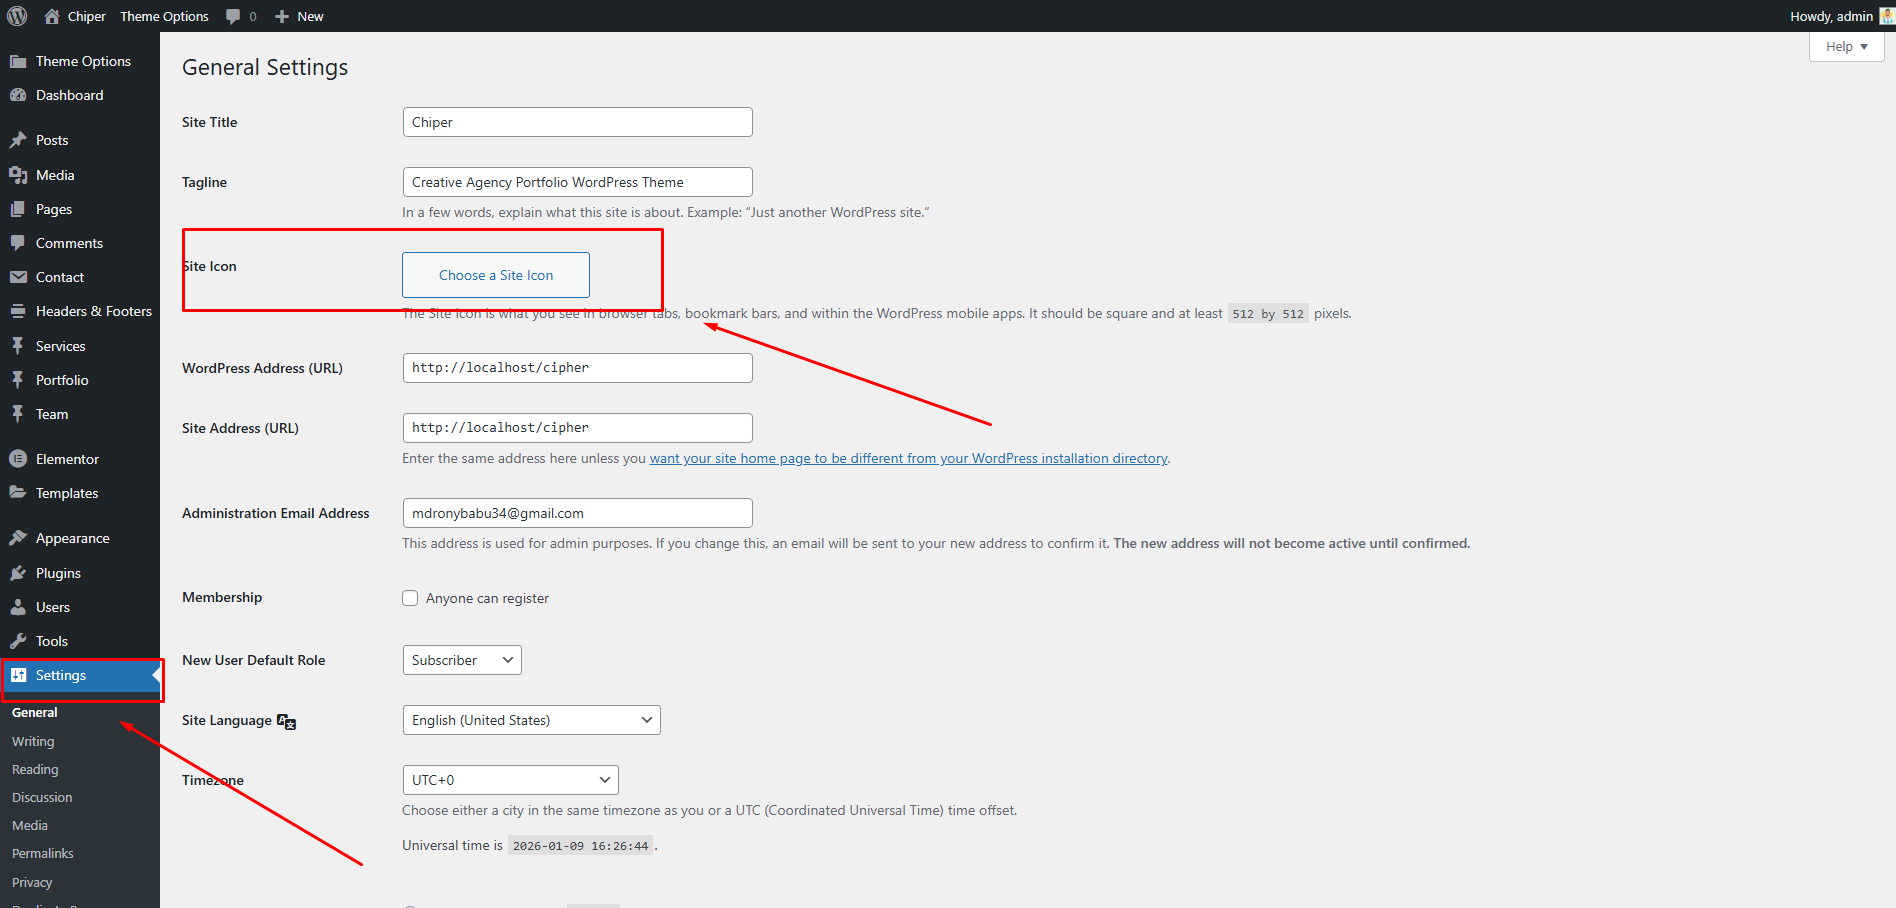Open the comments bubble icon in admin bar
This screenshot has width=1896, height=908.
click(233, 16)
